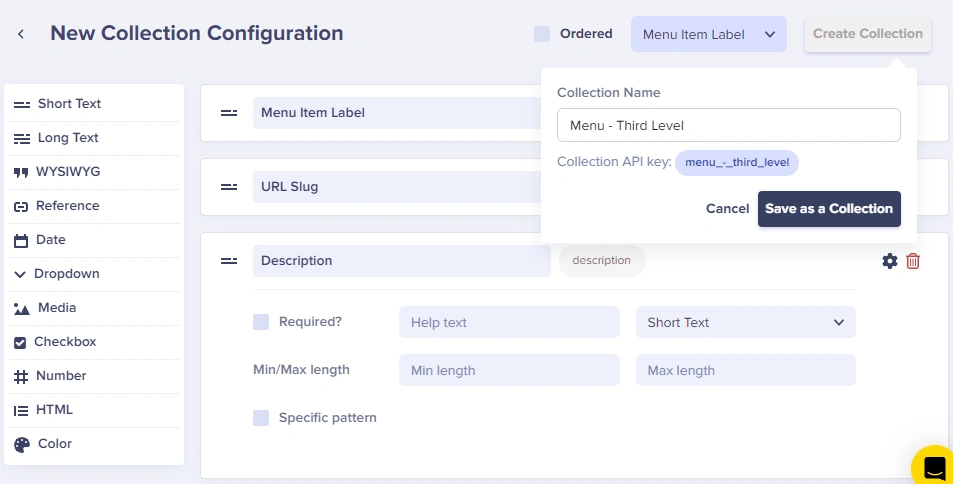Image resolution: width=953 pixels, height=484 pixels.
Task: Click the back arrow icon
Action: pyautogui.click(x=21, y=34)
